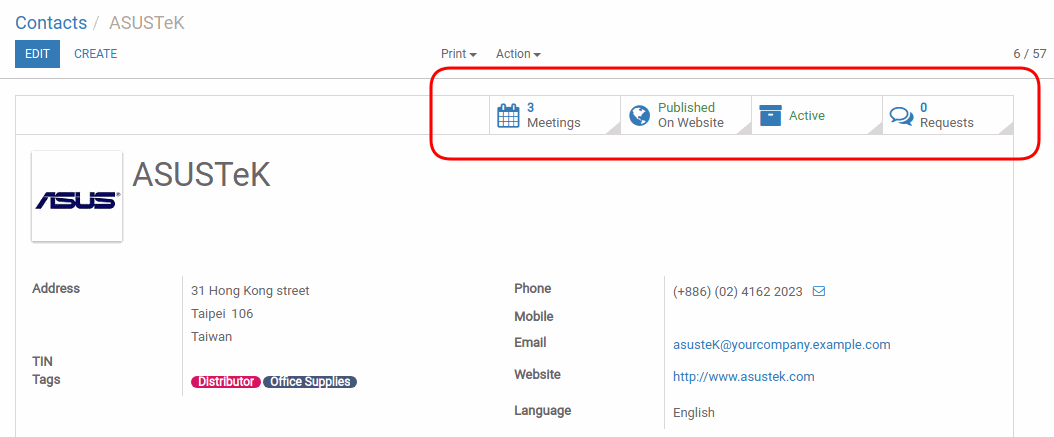Click the CREATE button
This screenshot has width=1054, height=437.
[x=95, y=54]
